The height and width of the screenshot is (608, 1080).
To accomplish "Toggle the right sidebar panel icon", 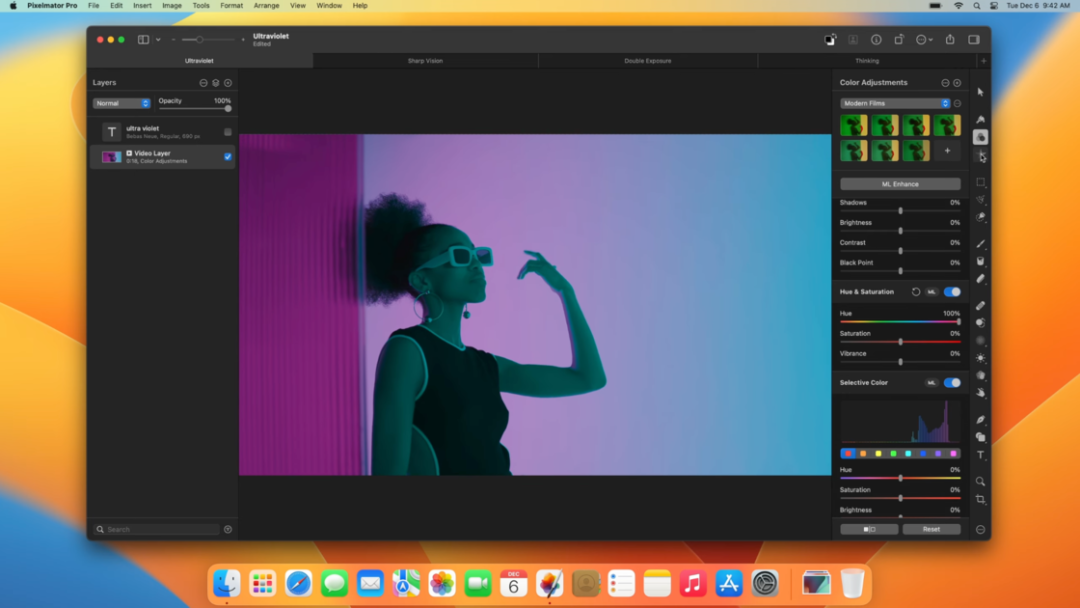I will click(974, 40).
